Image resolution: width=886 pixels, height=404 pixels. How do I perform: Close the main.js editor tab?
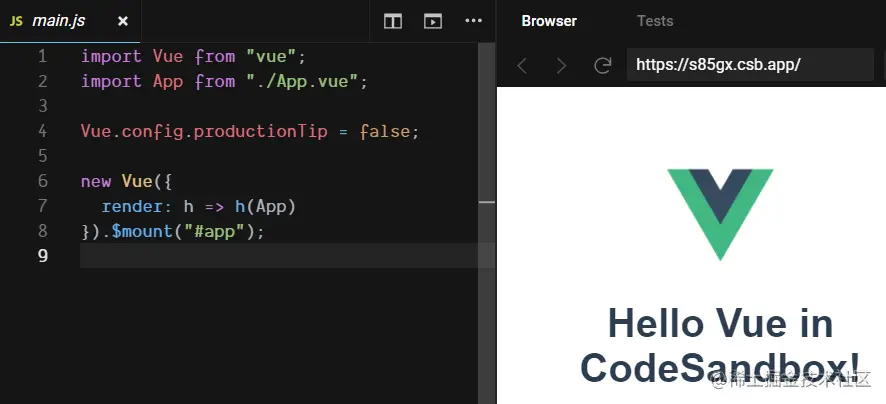(123, 21)
